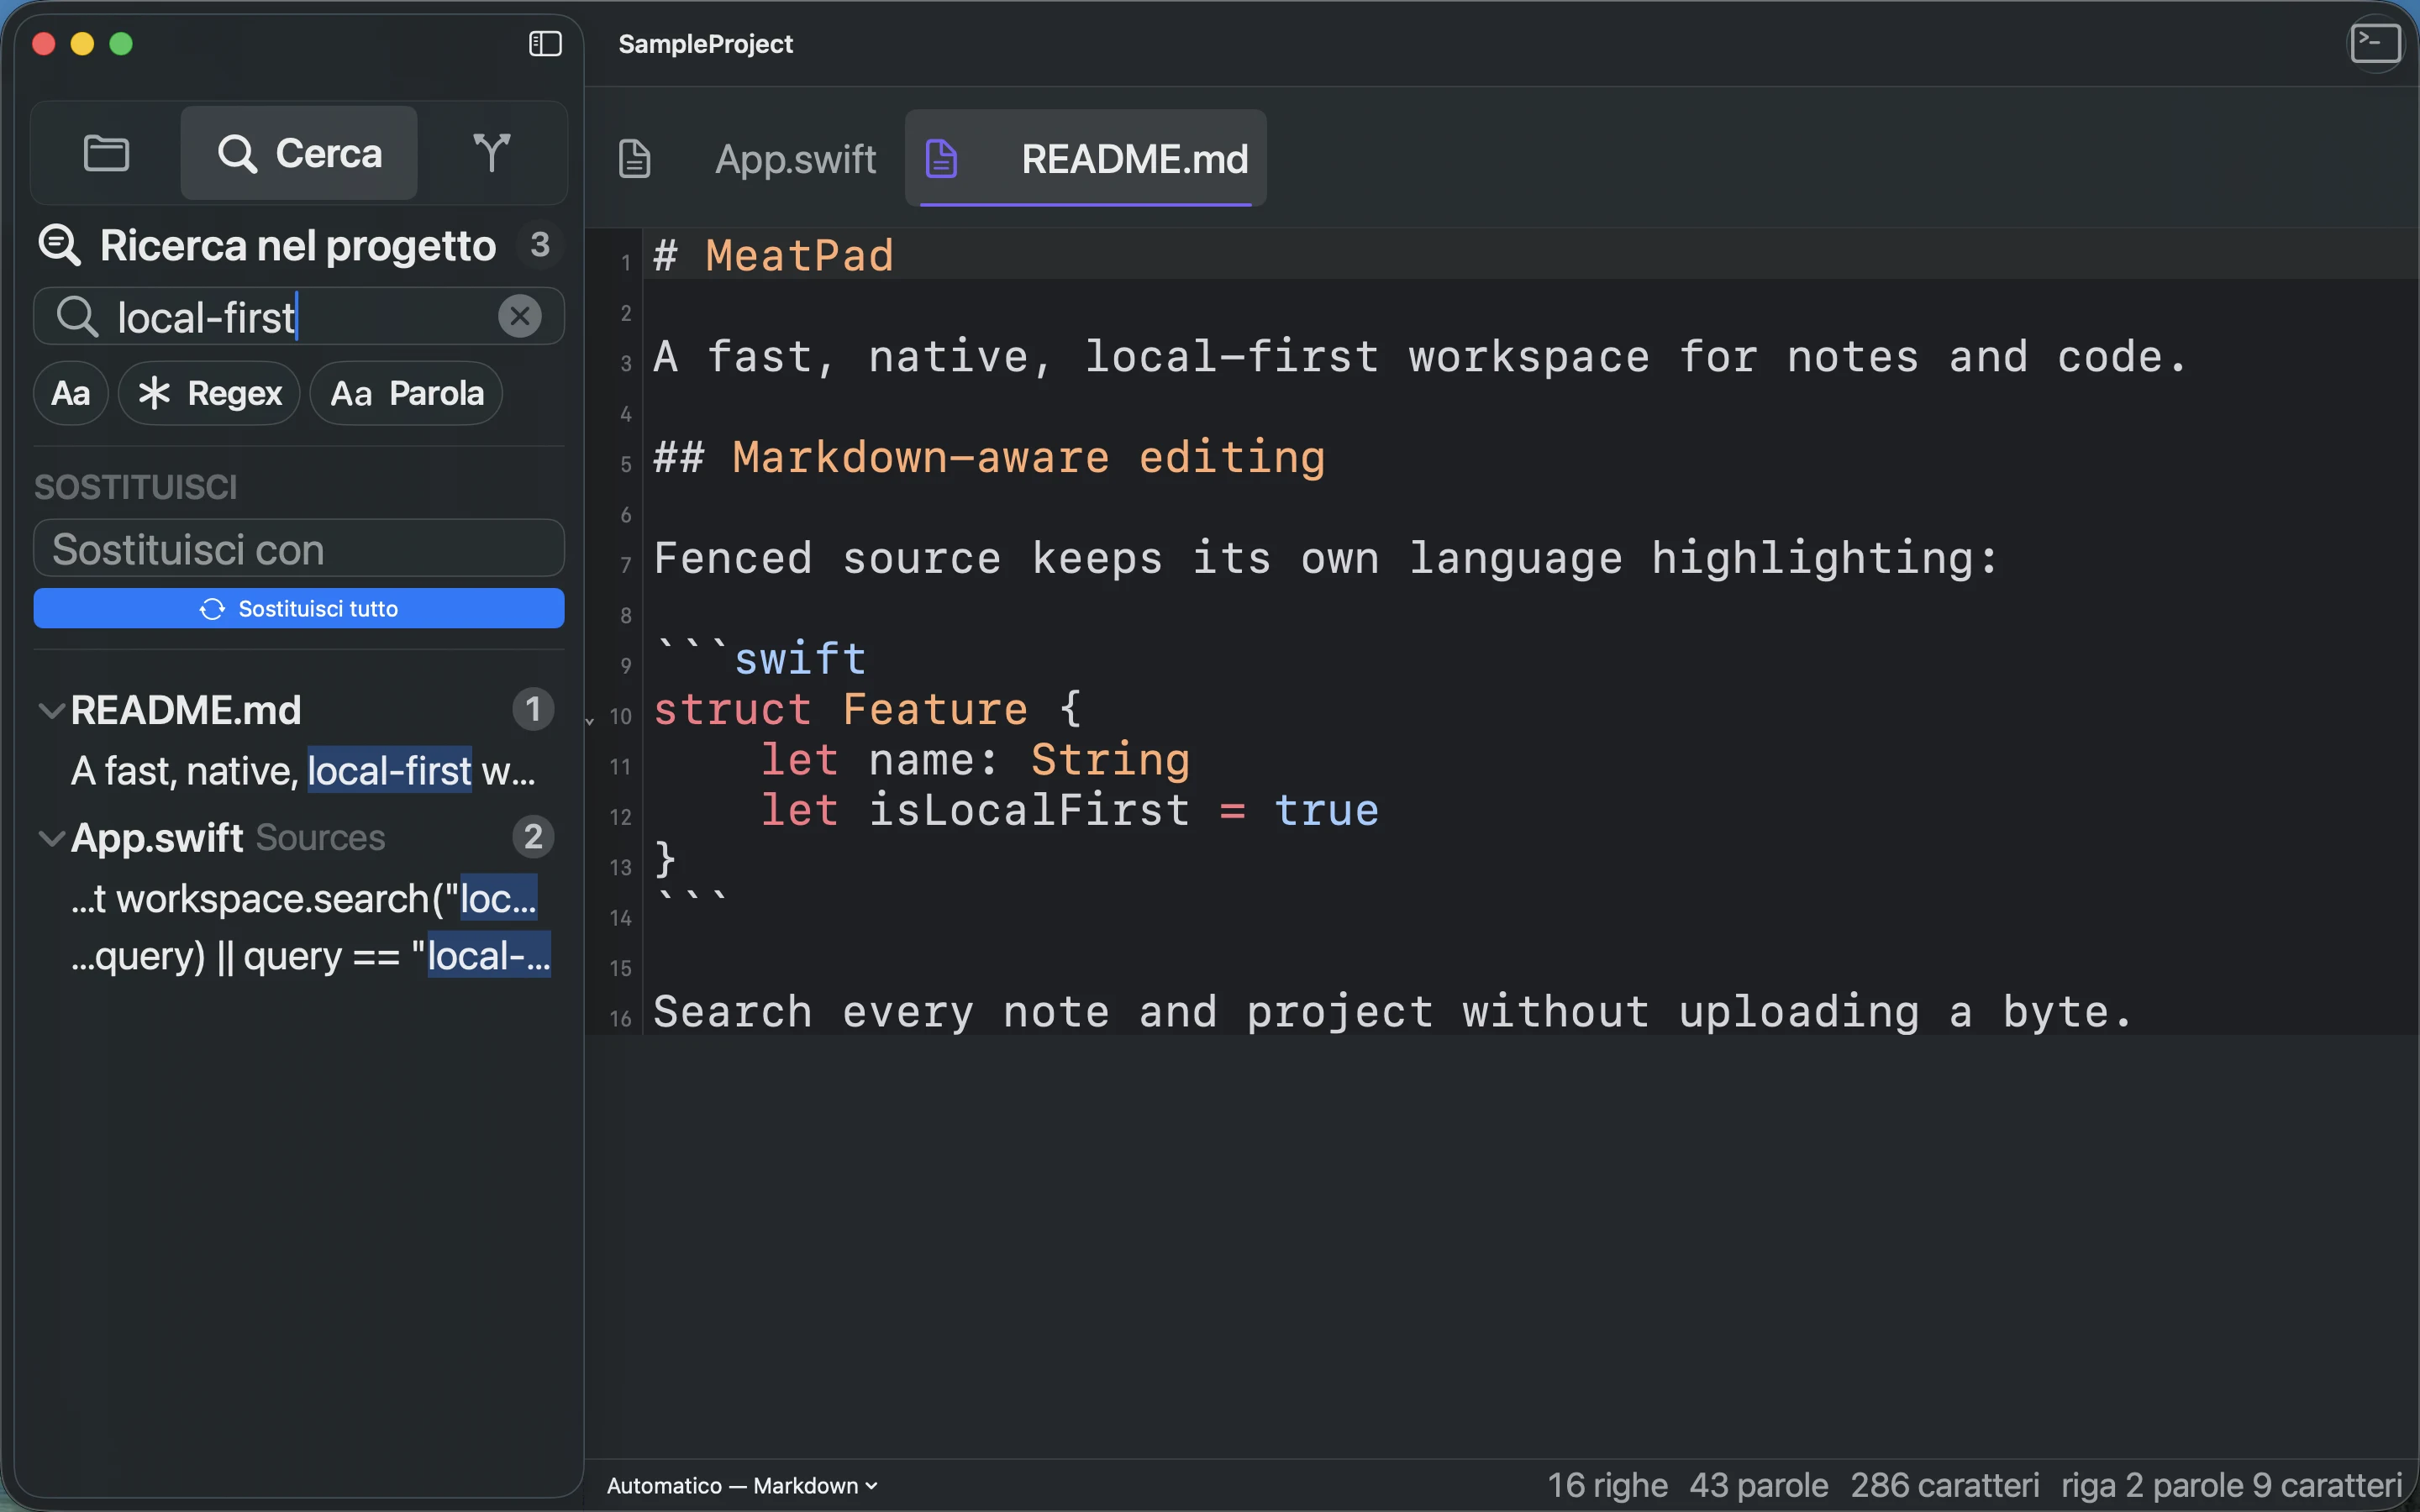
Task: Click the 'Fenced source keeps' line
Action: coord(1325,559)
